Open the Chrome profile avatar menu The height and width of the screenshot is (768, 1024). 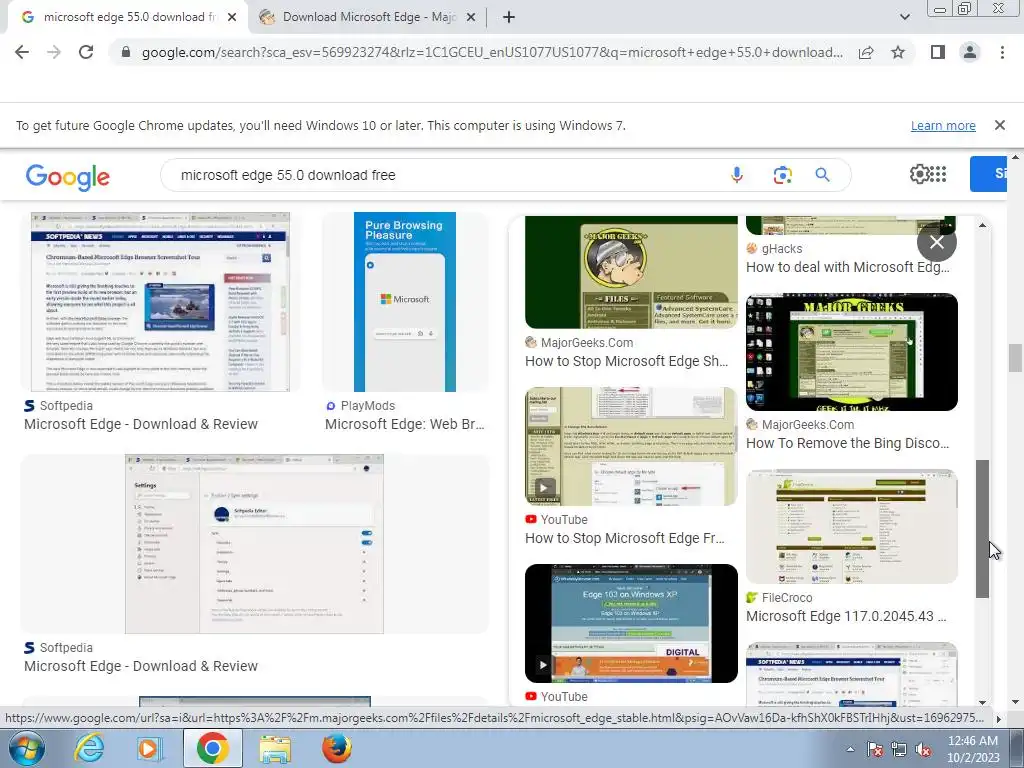coord(970,52)
